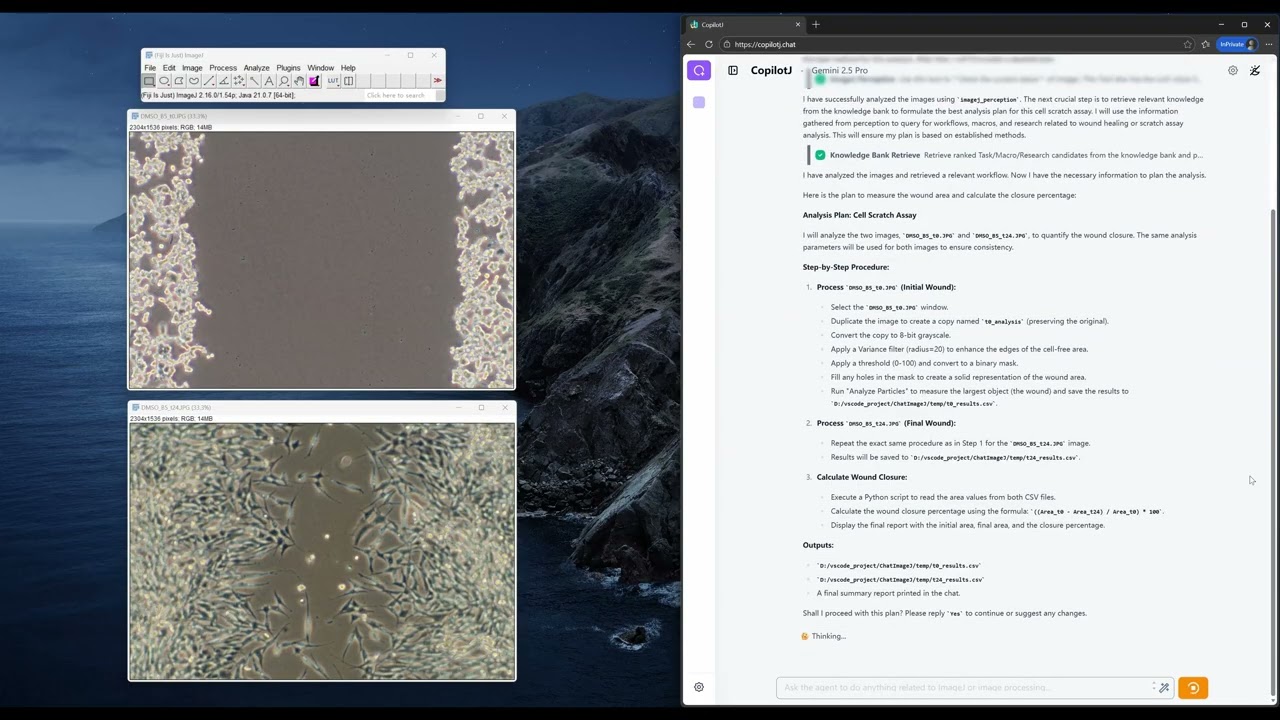The width and height of the screenshot is (1280, 720).
Task: Open the Image menu in ImageJ
Action: 192,68
